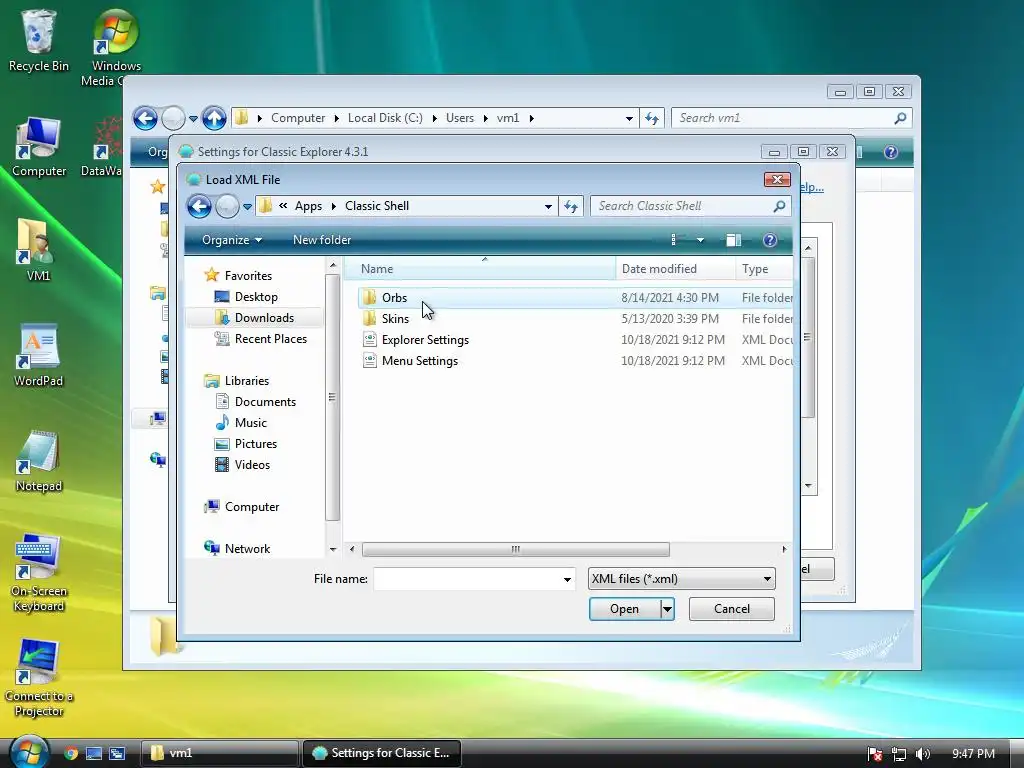The image size is (1024, 768).
Task: Open help in the Load XML File dialog
Action: click(770, 240)
